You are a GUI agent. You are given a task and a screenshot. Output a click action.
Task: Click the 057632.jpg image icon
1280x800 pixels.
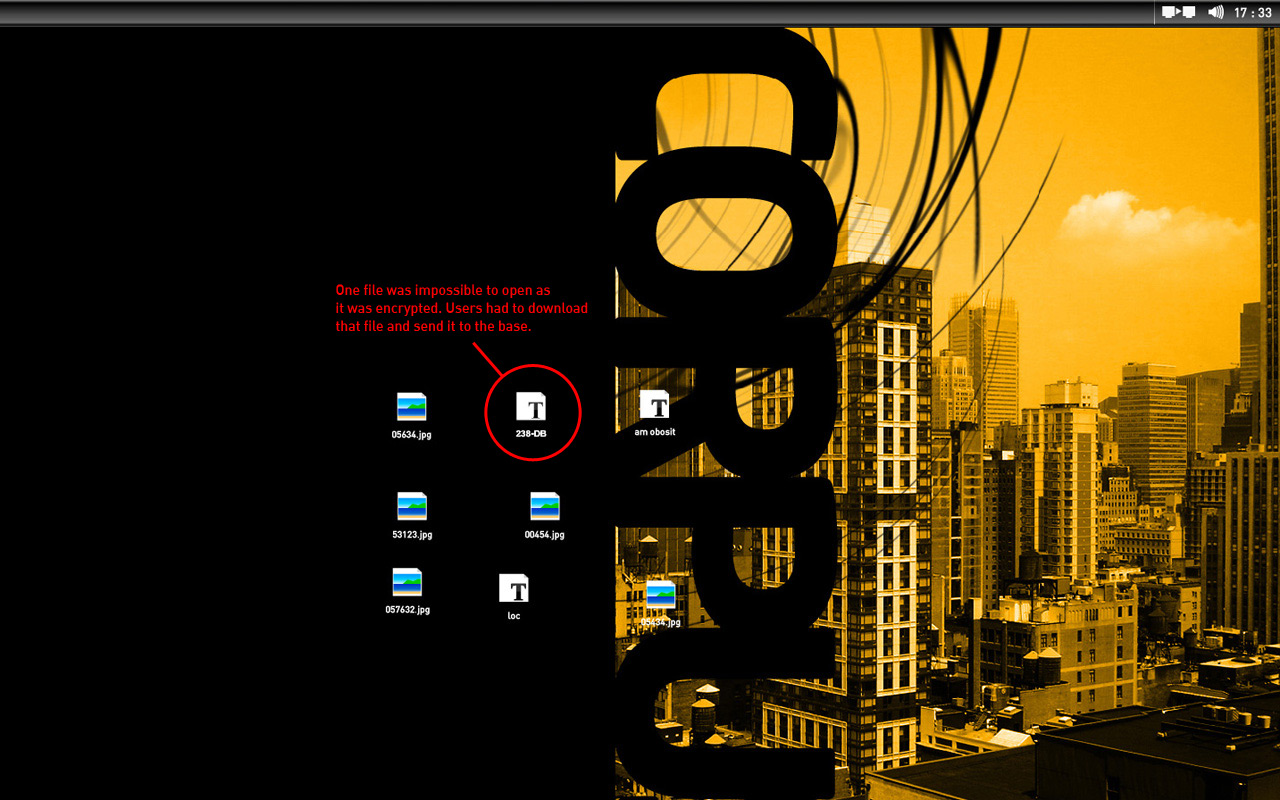[x=407, y=582]
